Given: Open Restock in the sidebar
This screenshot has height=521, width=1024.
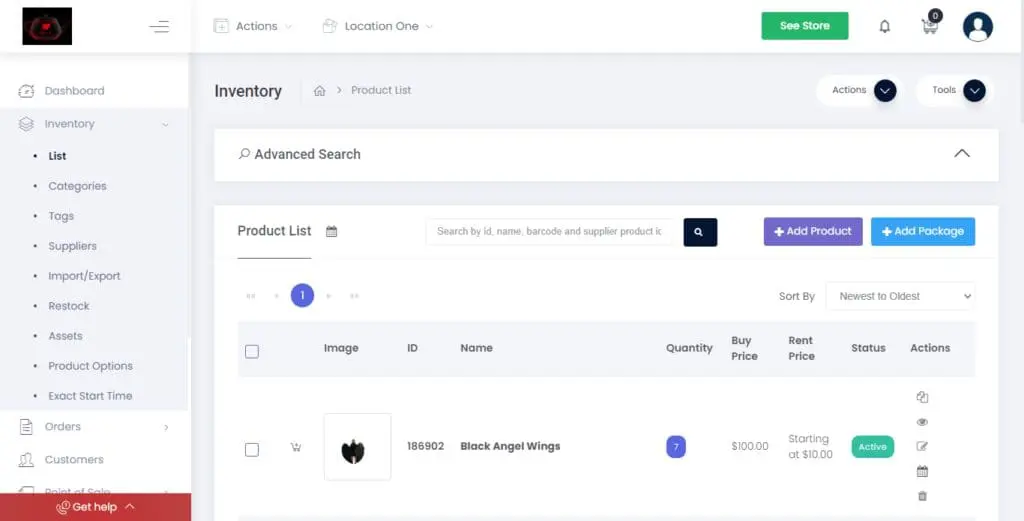Looking at the screenshot, I should [x=69, y=306].
